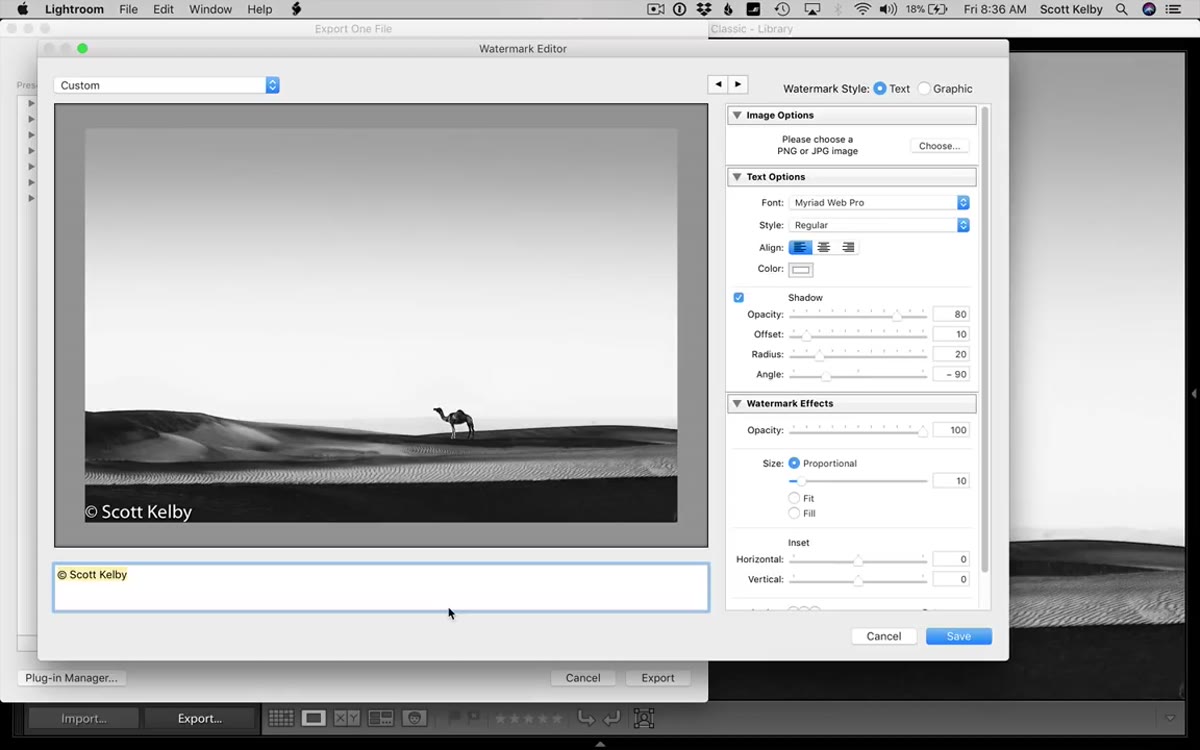Screen dimensions: 1200x750
Task: Select Graphic watermark style
Action: pos(924,88)
